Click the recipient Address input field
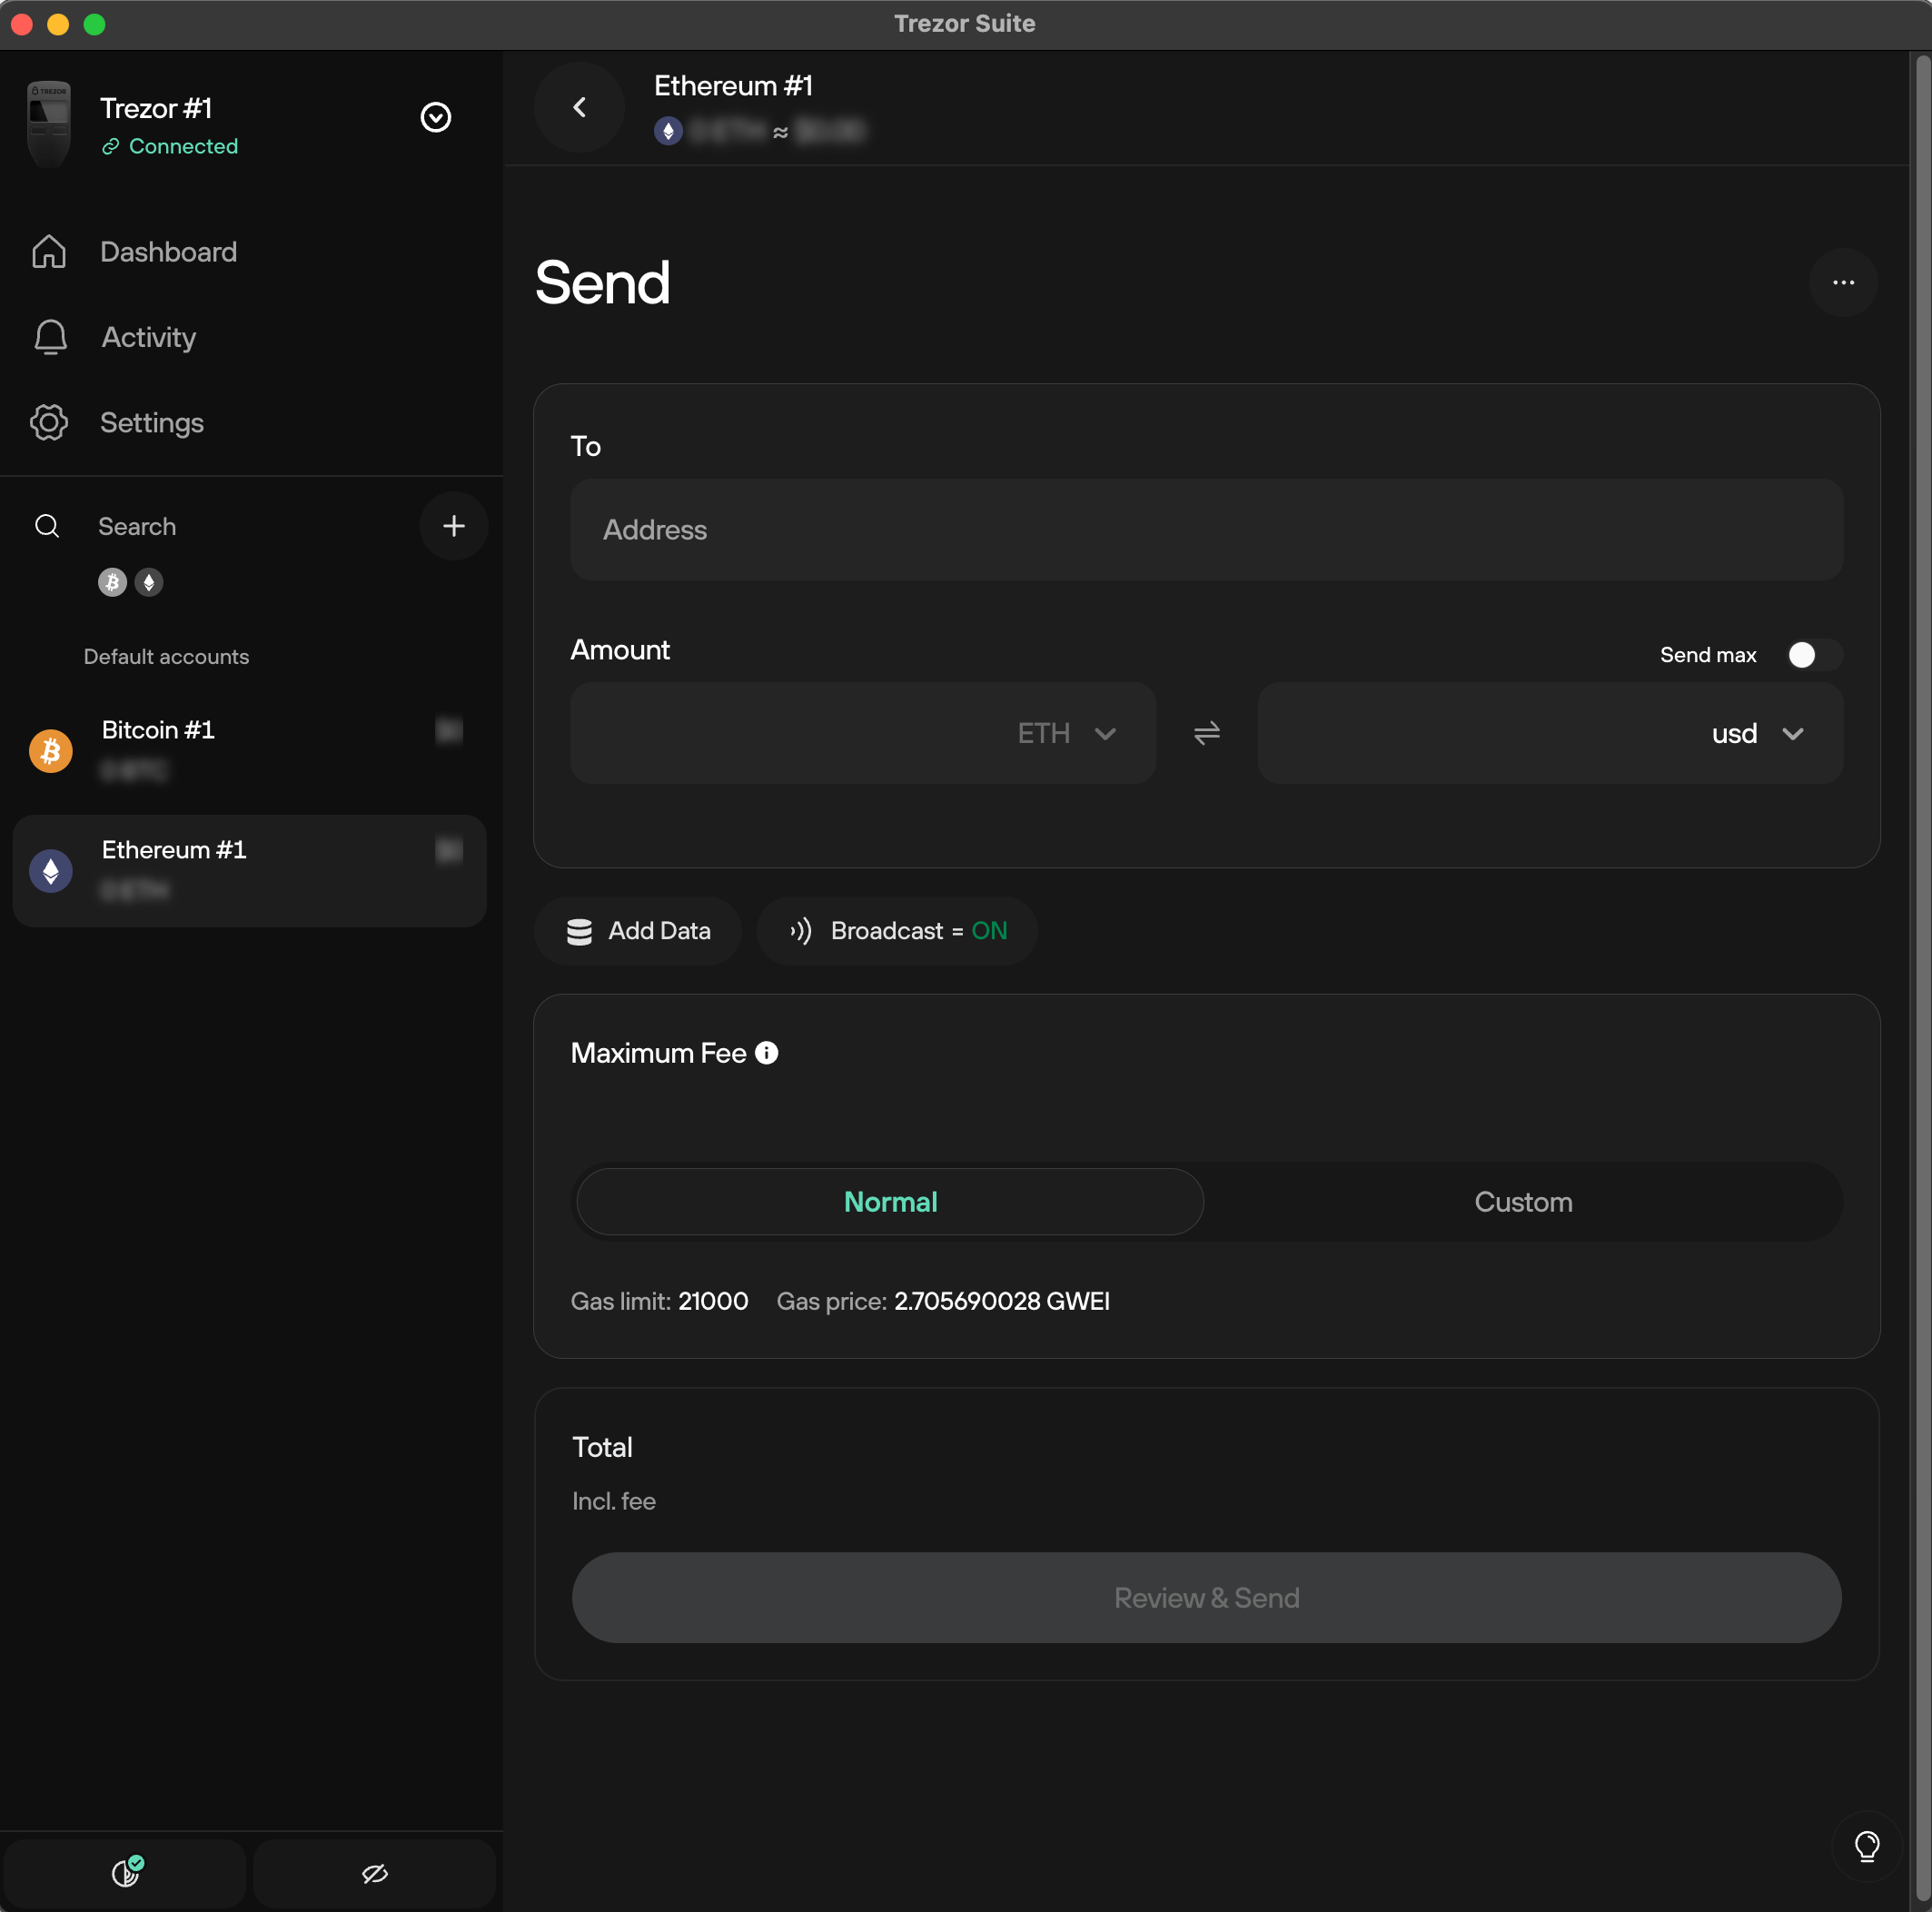Viewport: 1932px width, 1912px height. [x=1206, y=530]
